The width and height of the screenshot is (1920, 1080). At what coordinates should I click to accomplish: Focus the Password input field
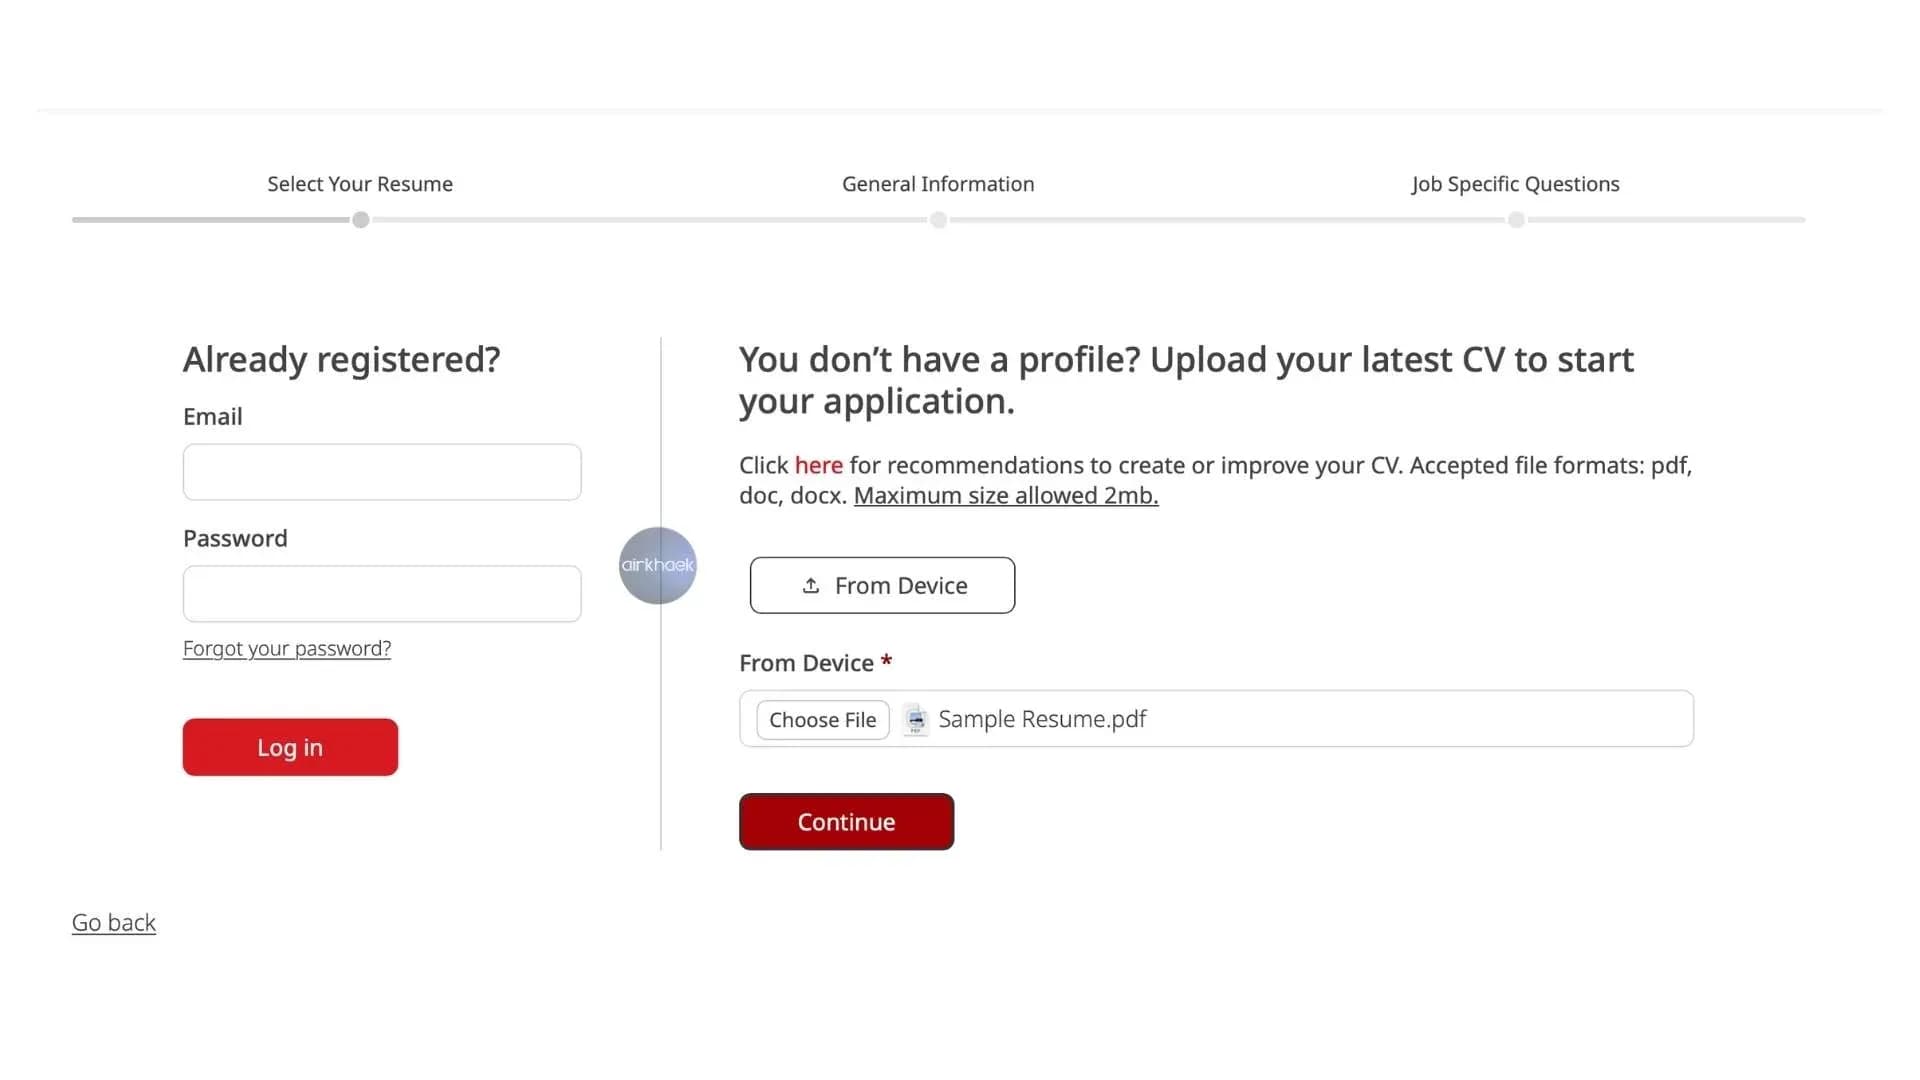coord(382,594)
